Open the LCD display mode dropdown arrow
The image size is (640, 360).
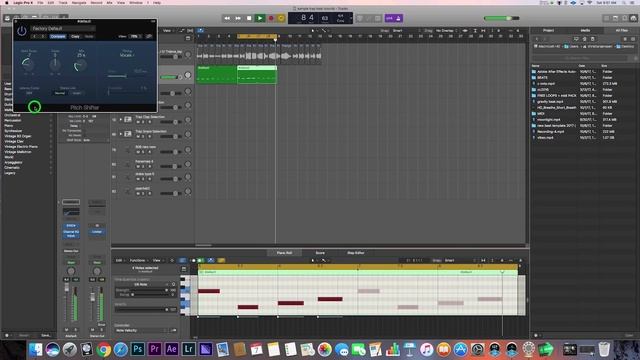[x=351, y=18]
